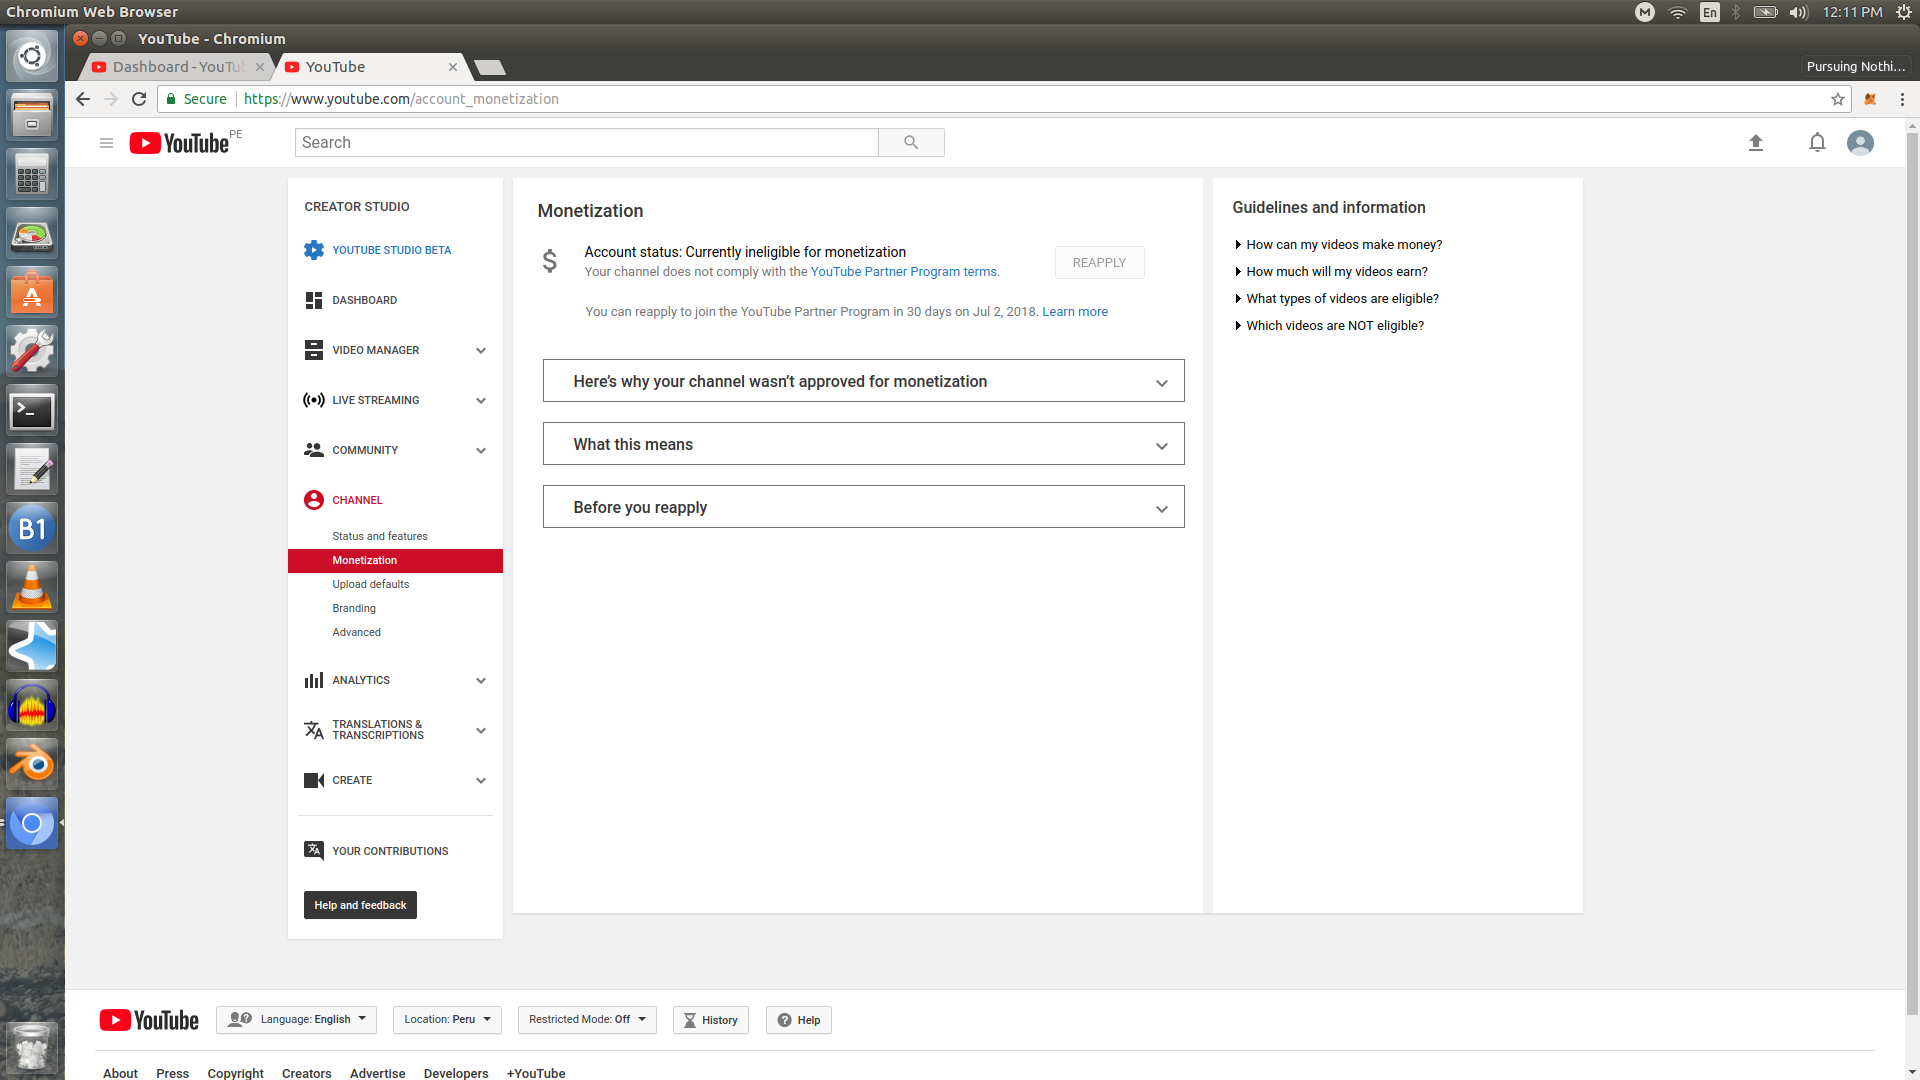Click the YouTube logo in the header

tap(179, 143)
